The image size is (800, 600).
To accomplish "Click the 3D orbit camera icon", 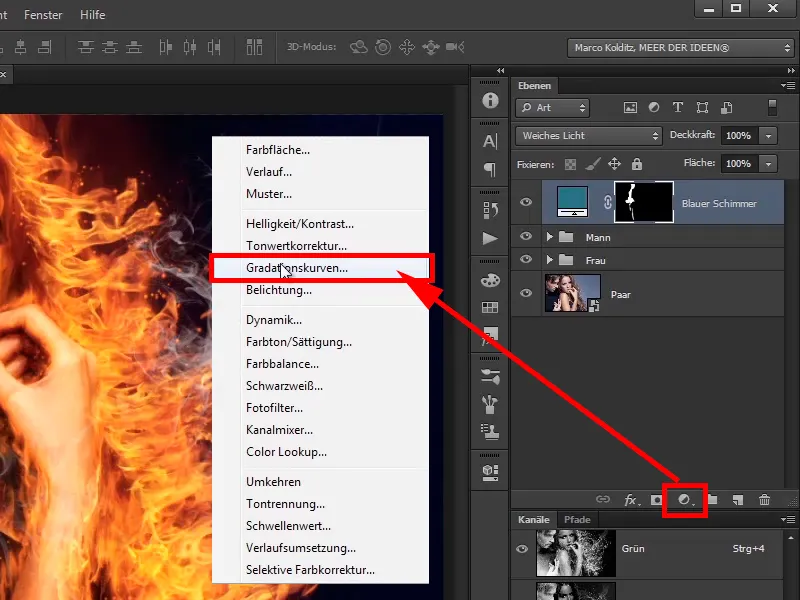I will click(359, 47).
